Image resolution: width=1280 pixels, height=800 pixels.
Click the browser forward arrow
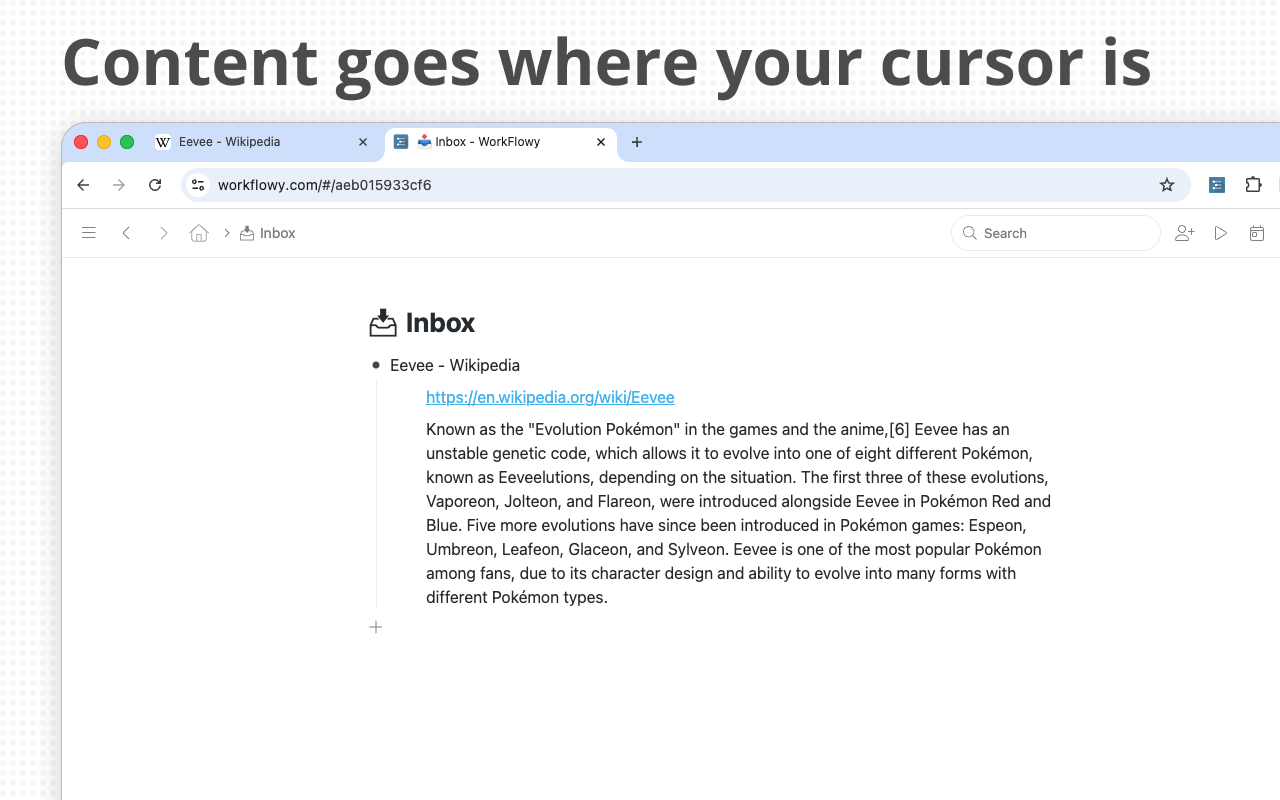[x=119, y=185]
